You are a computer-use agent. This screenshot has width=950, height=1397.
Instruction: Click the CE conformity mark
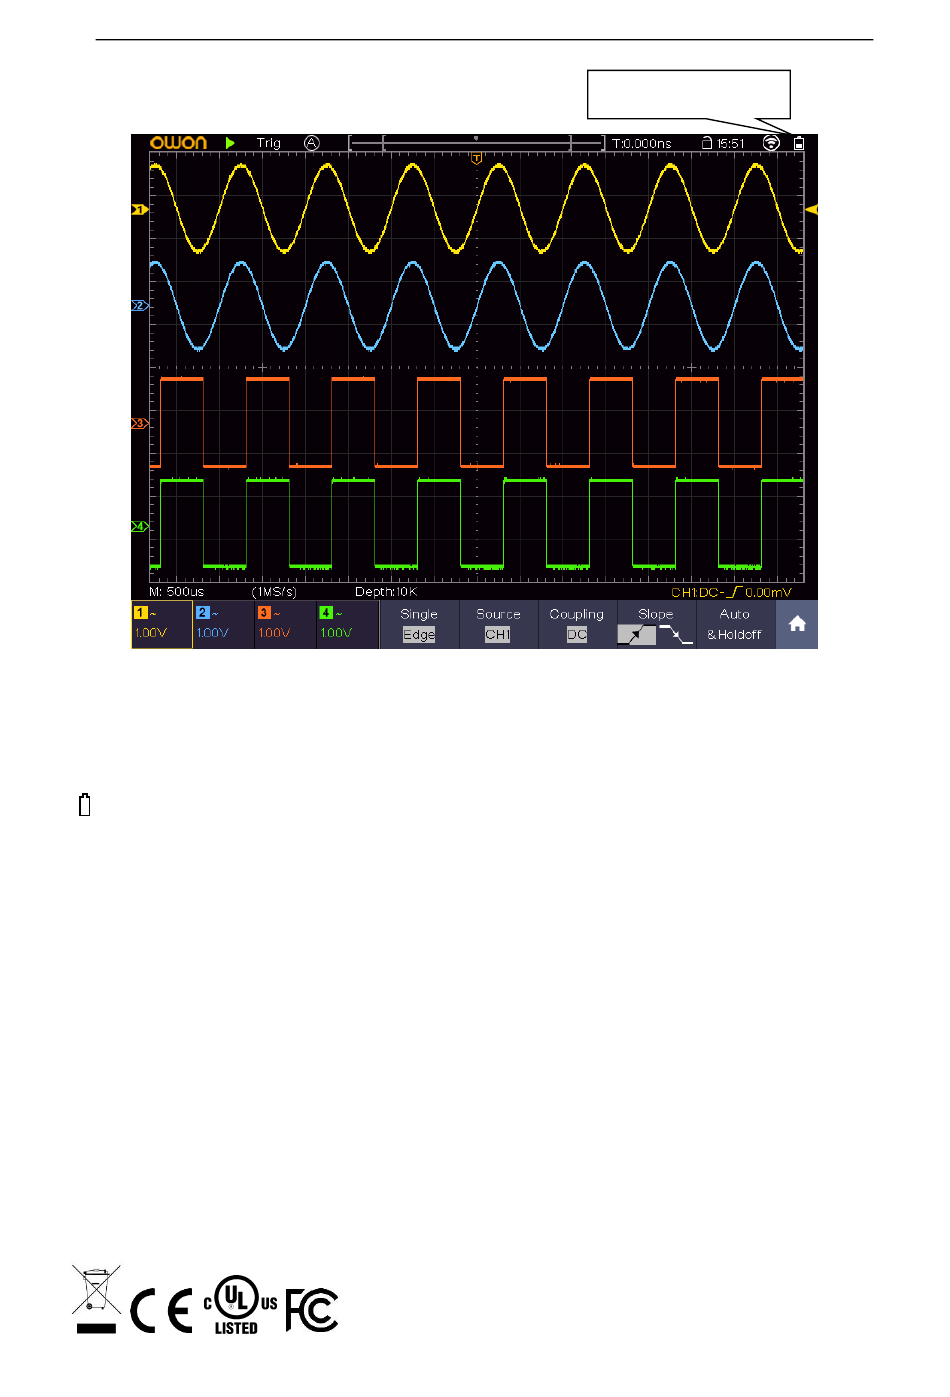161,1311
